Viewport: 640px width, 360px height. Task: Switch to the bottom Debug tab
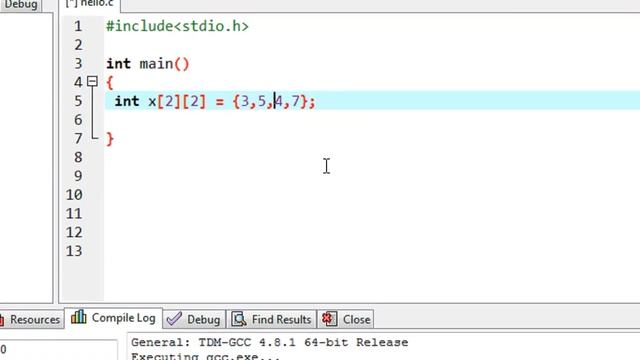point(194,319)
